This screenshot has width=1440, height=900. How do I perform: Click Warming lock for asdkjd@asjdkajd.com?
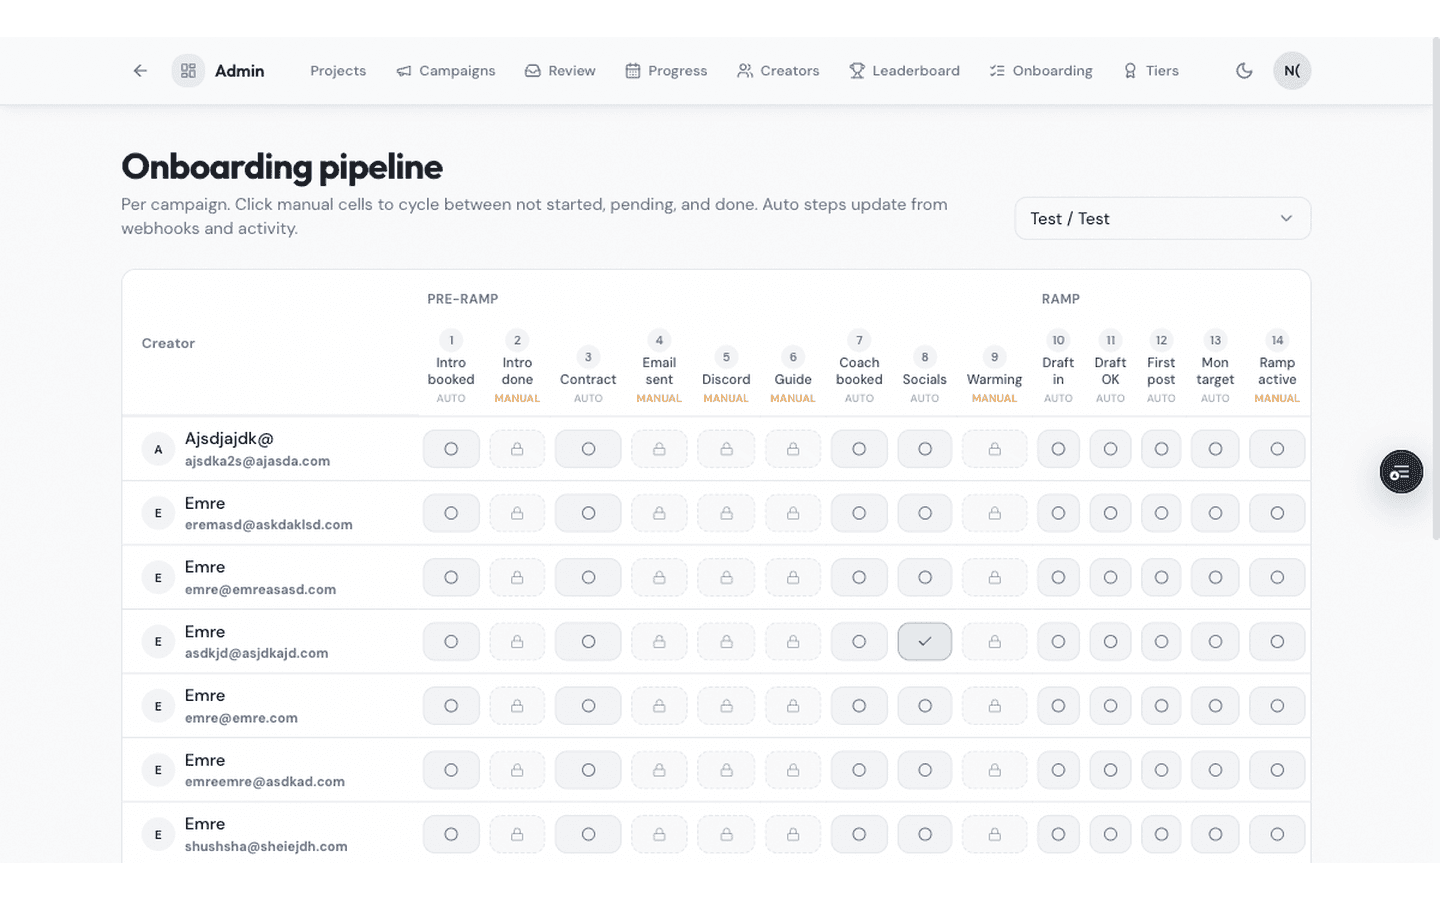point(994,642)
